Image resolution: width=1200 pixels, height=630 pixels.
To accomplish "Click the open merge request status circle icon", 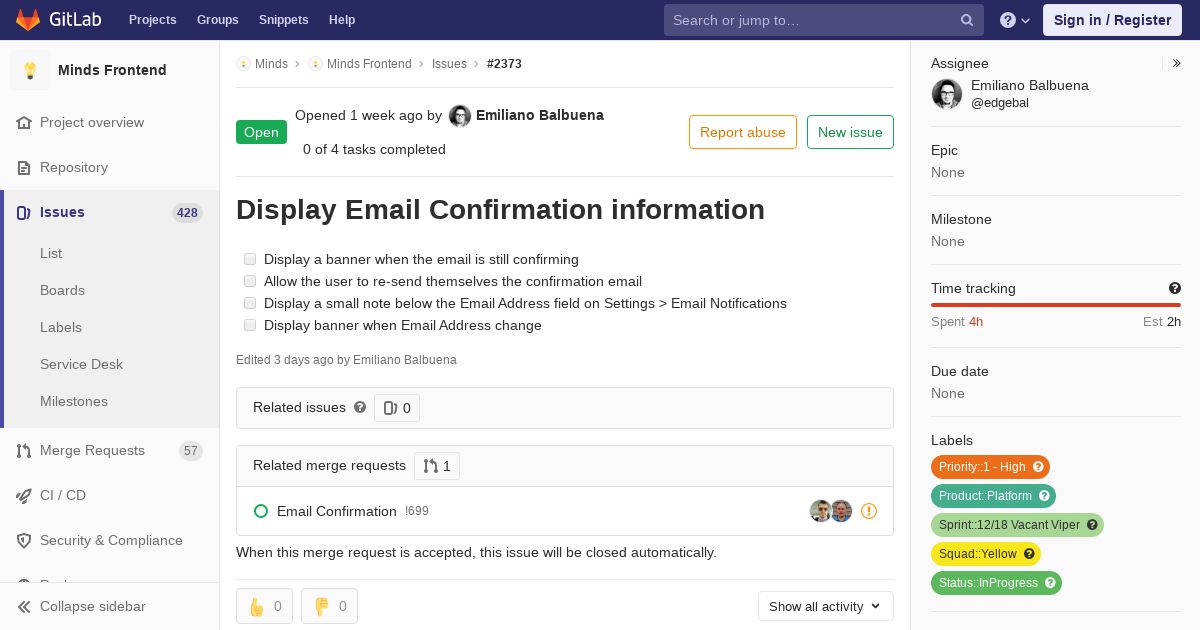I will tap(261, 511).
